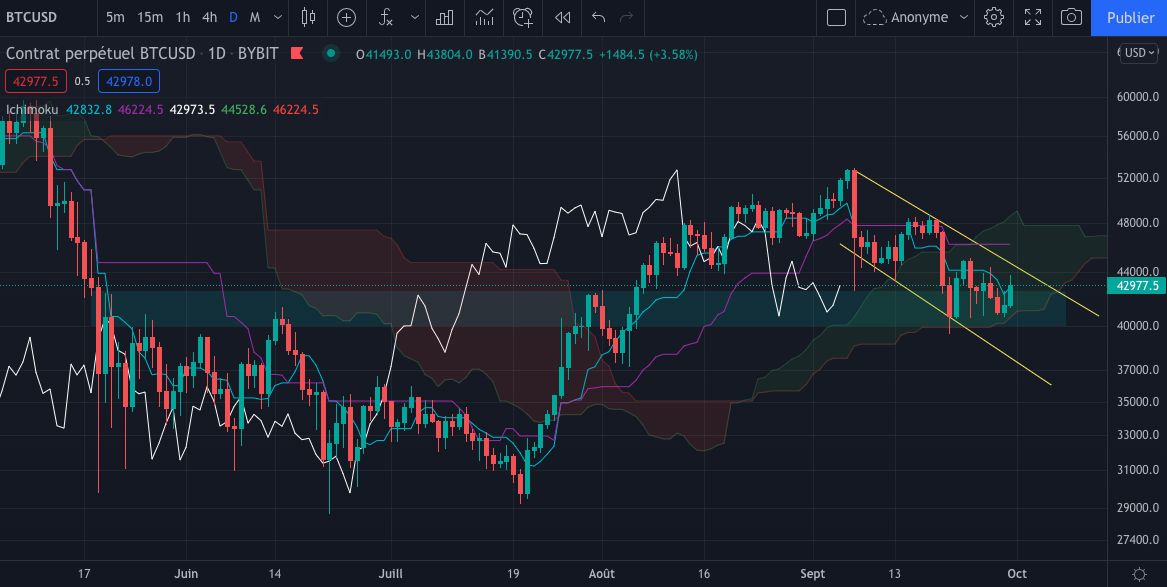Open the Anonyme account dropdown

pos(914,17)
